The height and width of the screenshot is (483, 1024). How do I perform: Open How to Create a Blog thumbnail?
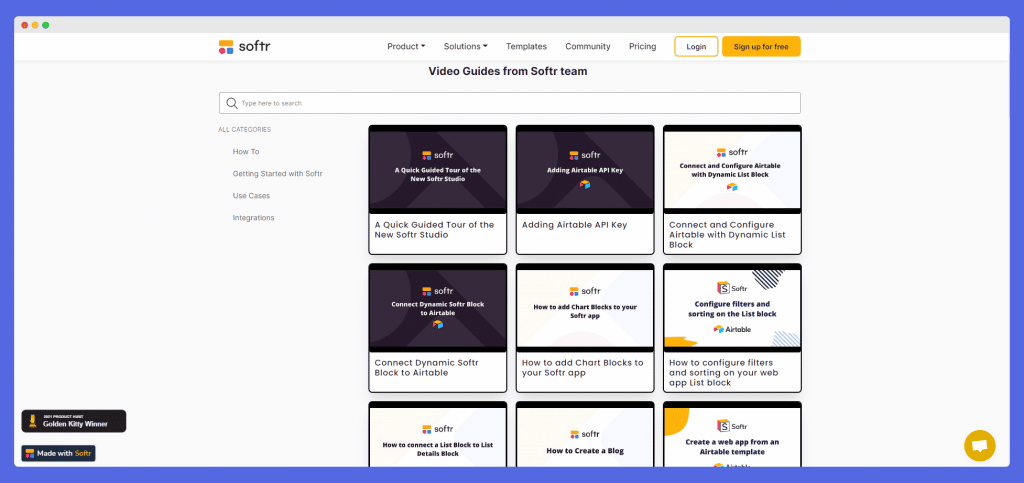[585, 434]
